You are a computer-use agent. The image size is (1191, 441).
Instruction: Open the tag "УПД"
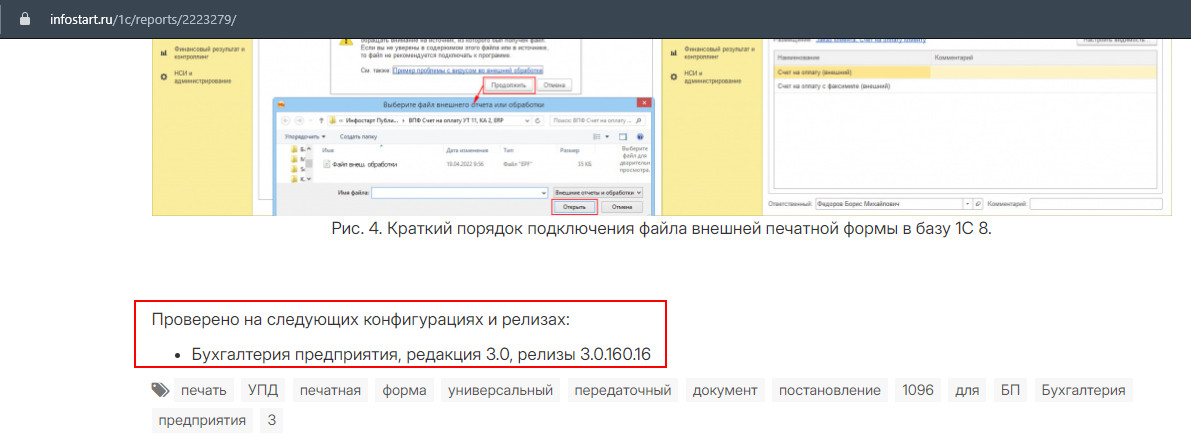coord(263,391)
